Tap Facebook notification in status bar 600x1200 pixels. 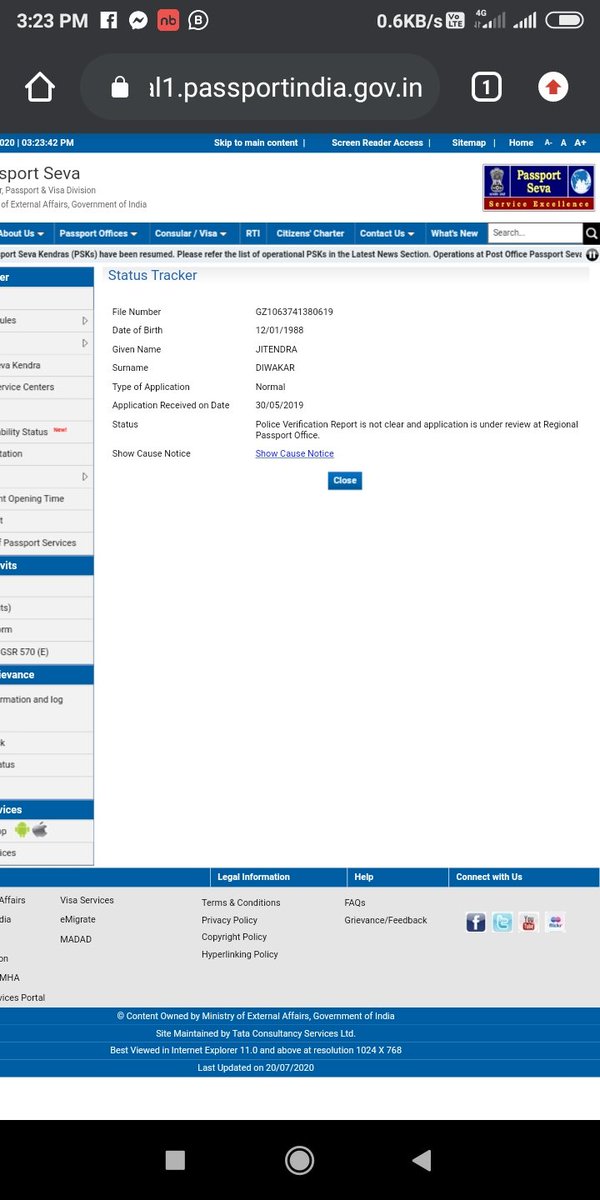click(109, 20)
